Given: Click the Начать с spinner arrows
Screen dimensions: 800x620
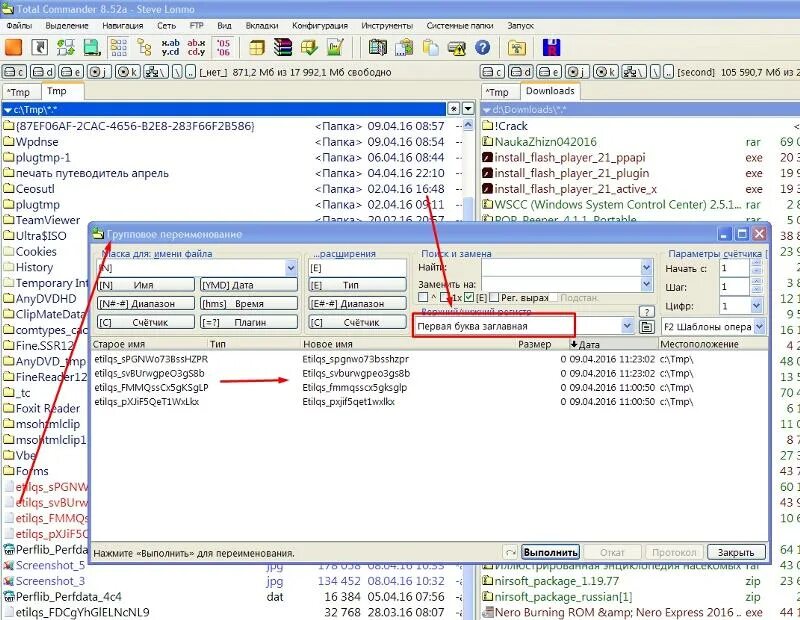Looking at the screenshot, I should tap(757, 267).
